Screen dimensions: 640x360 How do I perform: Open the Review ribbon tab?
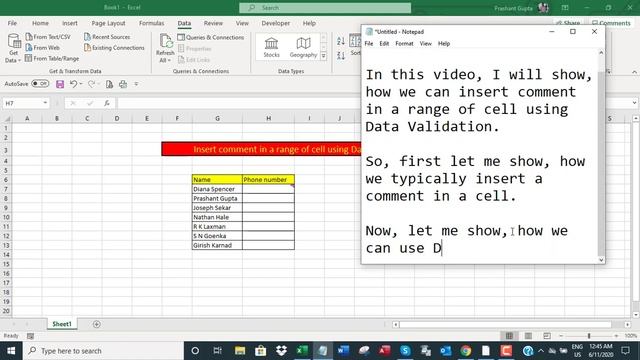213,23
